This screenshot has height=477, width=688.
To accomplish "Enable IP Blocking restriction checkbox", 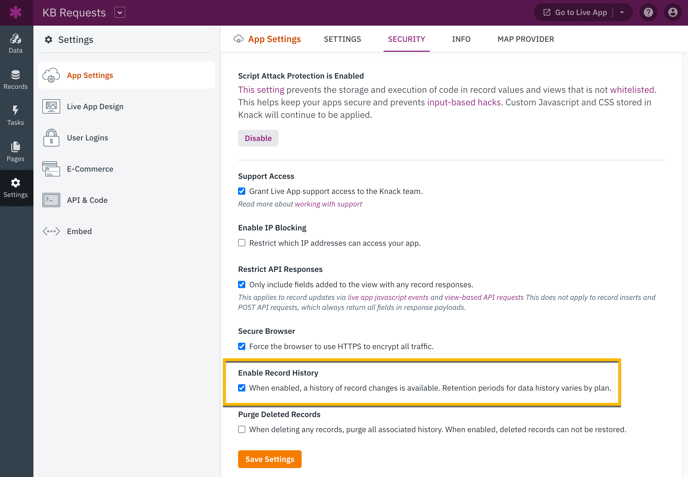I will [x=242, y=243].
